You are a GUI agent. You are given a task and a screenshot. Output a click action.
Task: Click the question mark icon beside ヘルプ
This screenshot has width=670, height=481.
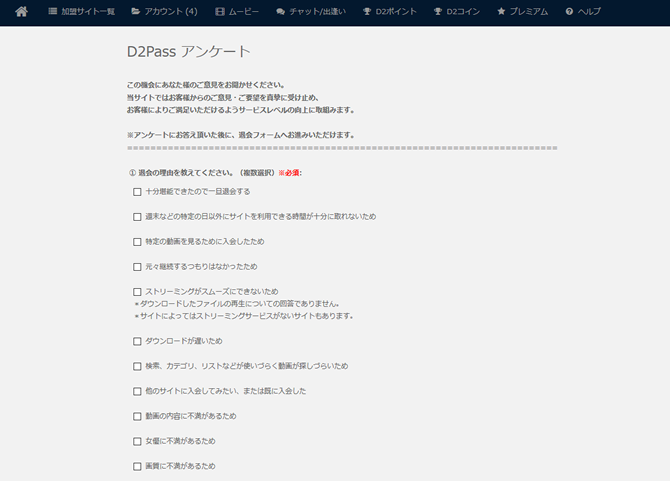(x=569, y=12)
